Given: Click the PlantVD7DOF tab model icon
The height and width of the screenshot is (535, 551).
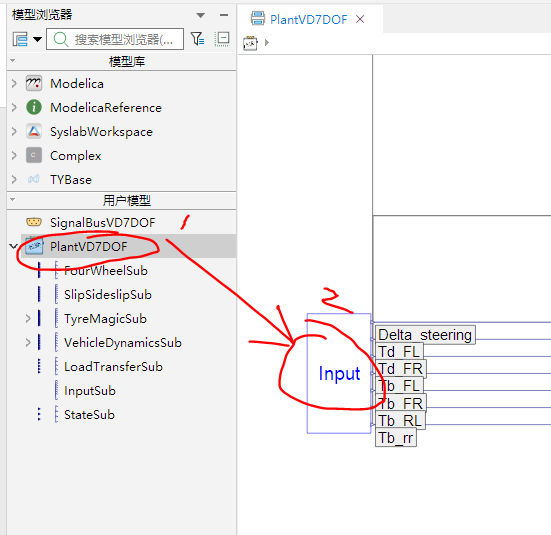Looking at the screenshot, I should tap(258, 18).
